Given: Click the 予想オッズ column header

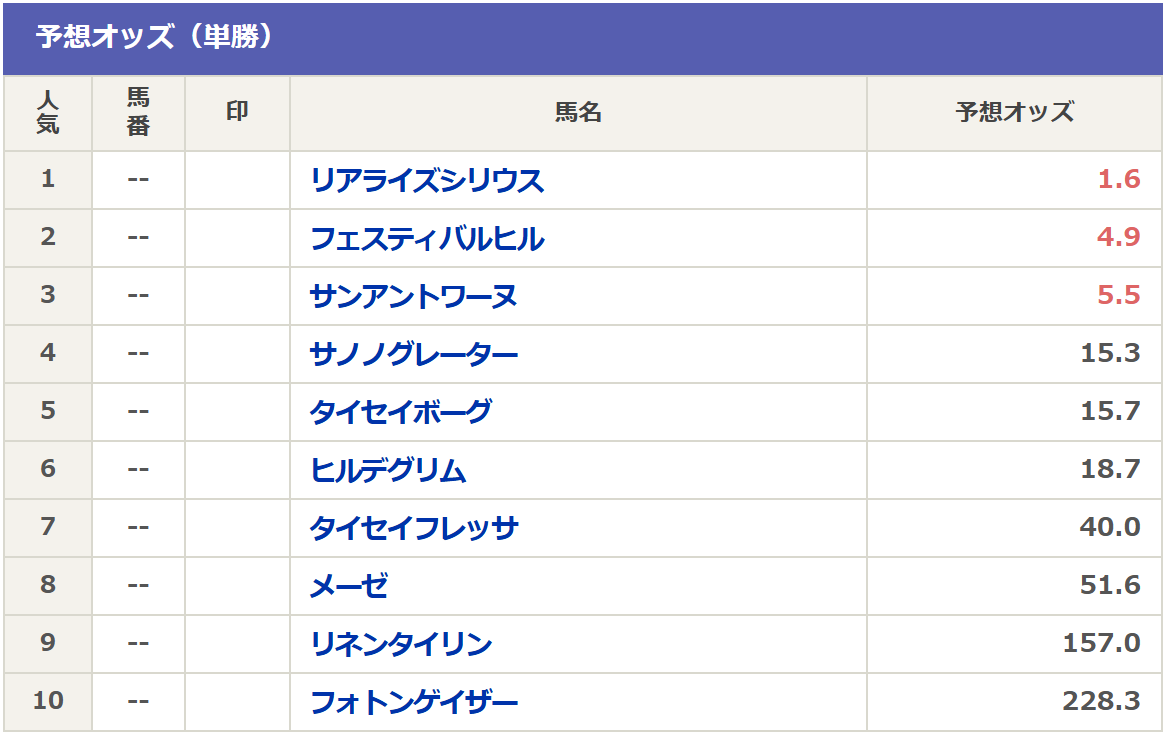Looking at the screenshot, I should (x=1014, y=112).
